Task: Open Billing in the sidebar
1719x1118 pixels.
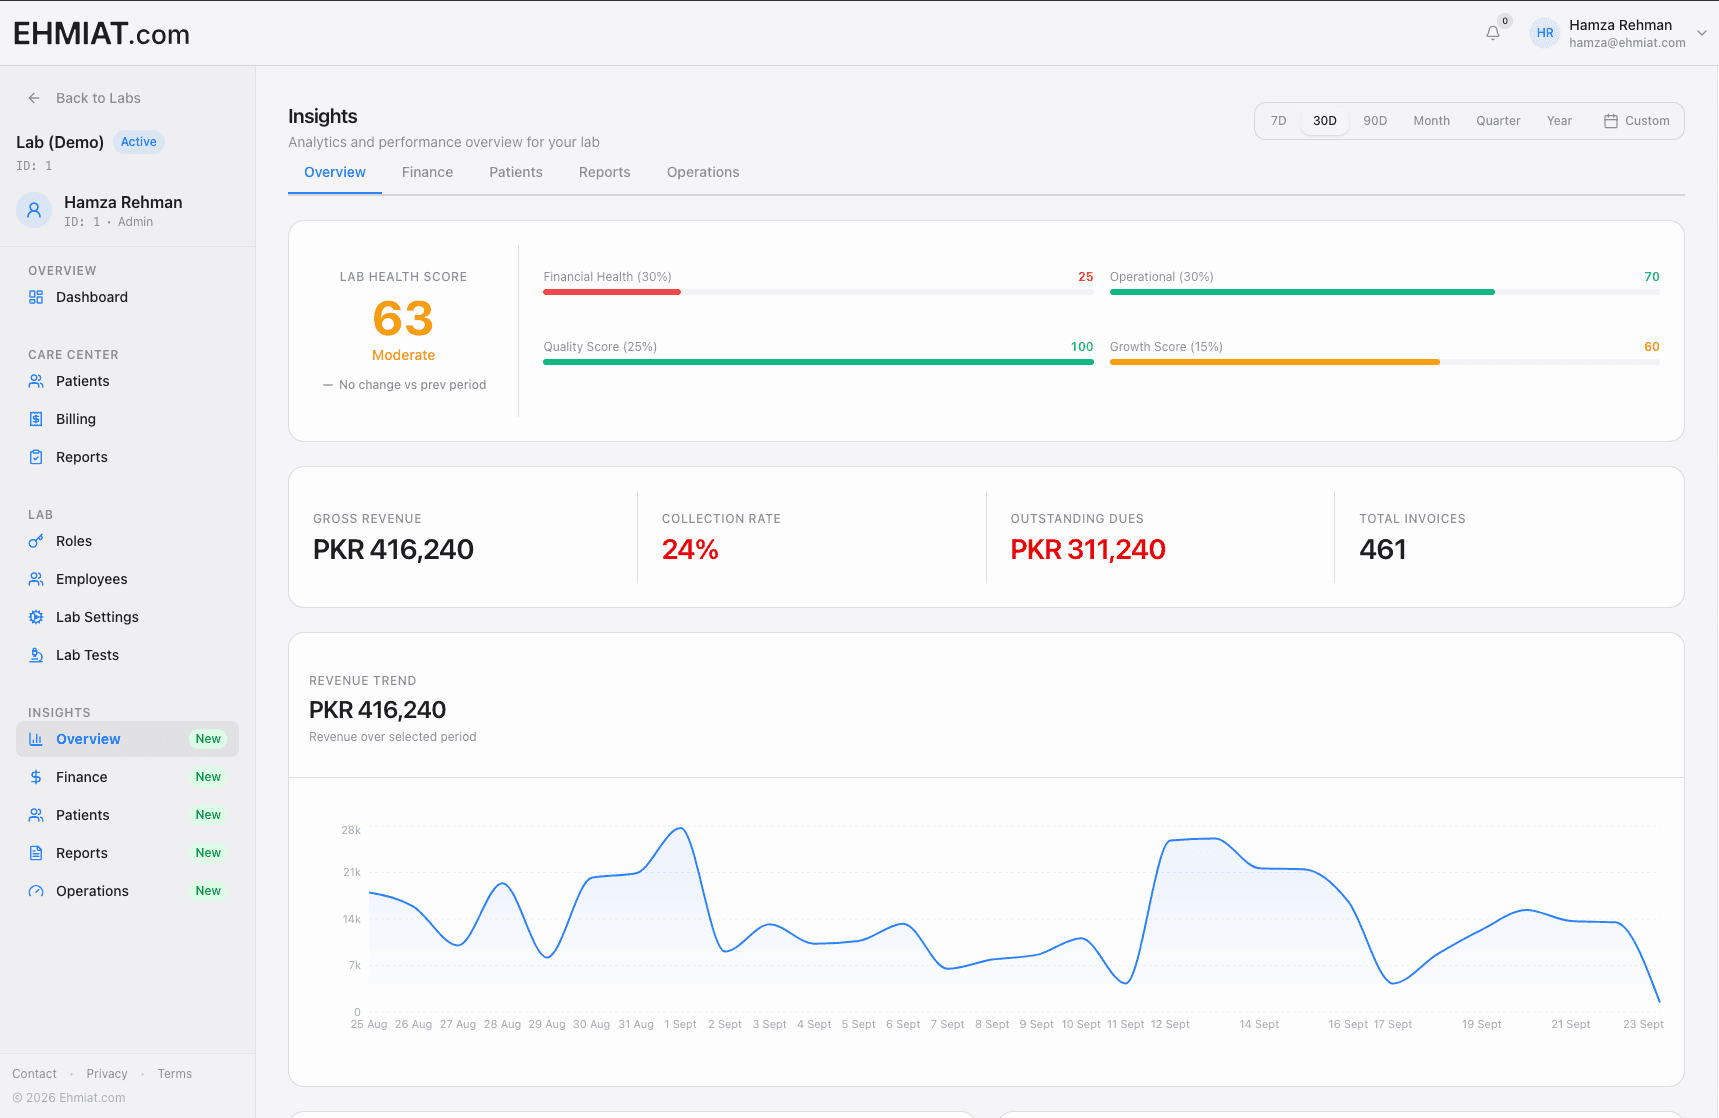Action: point(127,419)
